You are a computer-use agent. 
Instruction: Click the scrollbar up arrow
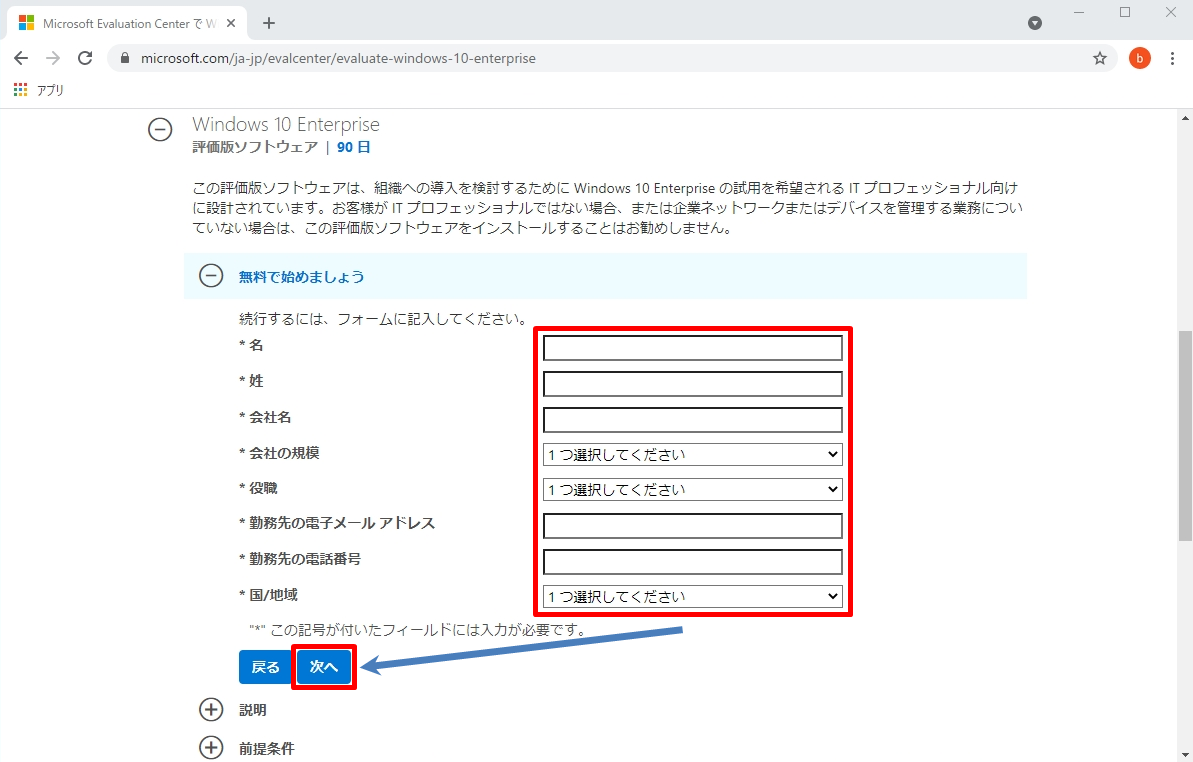pyautogui.click(x=1185, y=118)
